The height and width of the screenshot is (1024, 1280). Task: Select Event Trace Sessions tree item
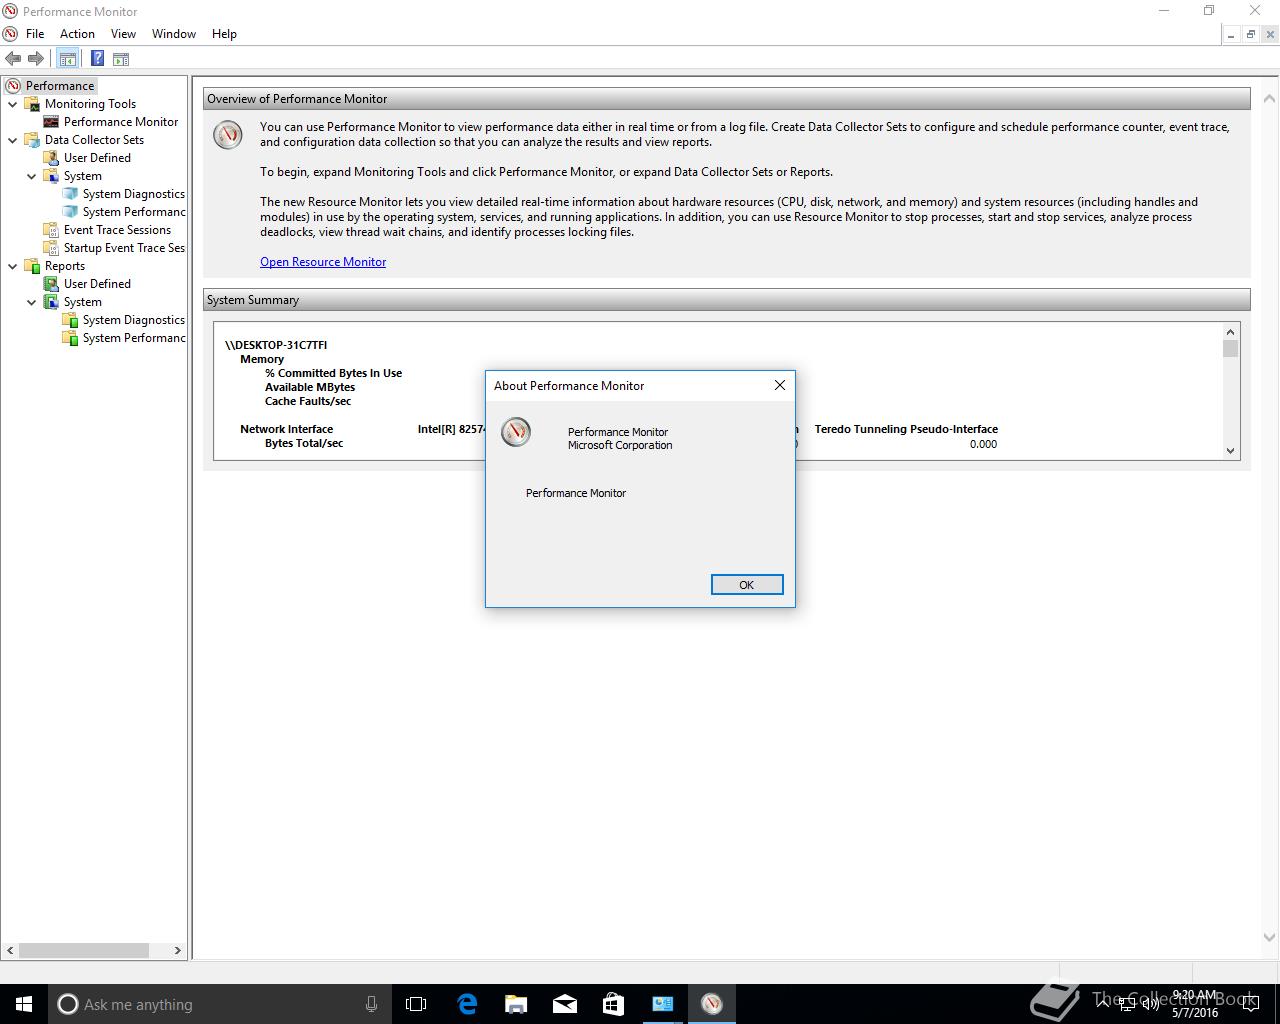pos(117,230)
